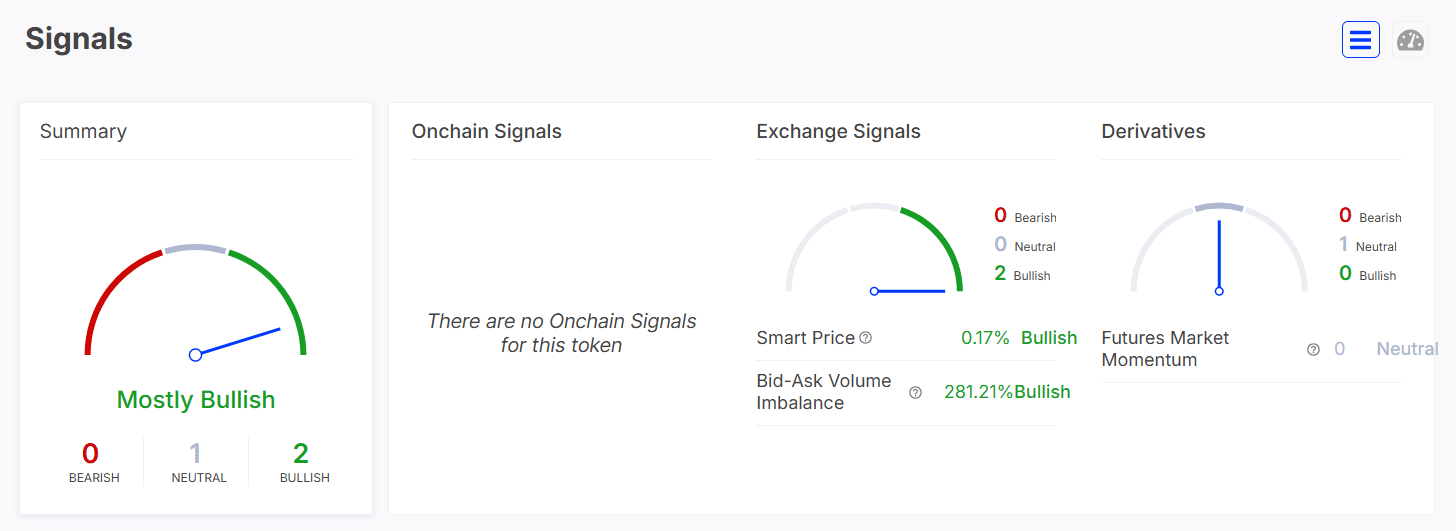Select Futures Market Momentum row
This screenshot has width=1456, height=531.
point(1250,349)
